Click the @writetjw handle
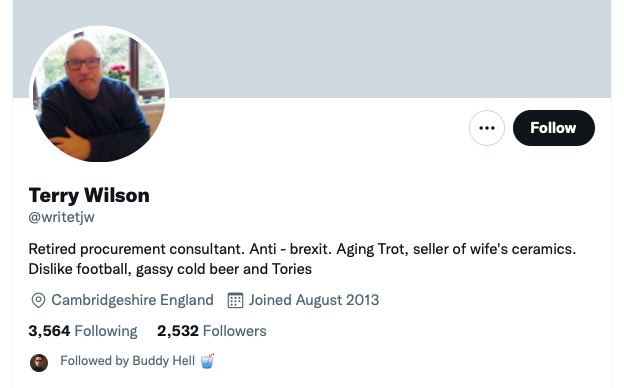 (62, 217)
